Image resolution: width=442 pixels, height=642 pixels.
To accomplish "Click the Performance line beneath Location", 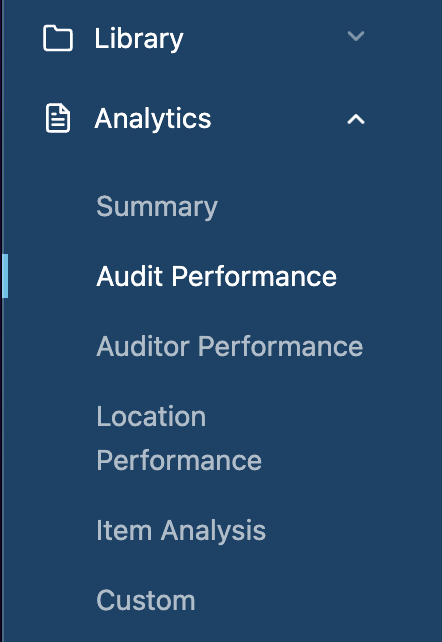I will pos(179,461).
